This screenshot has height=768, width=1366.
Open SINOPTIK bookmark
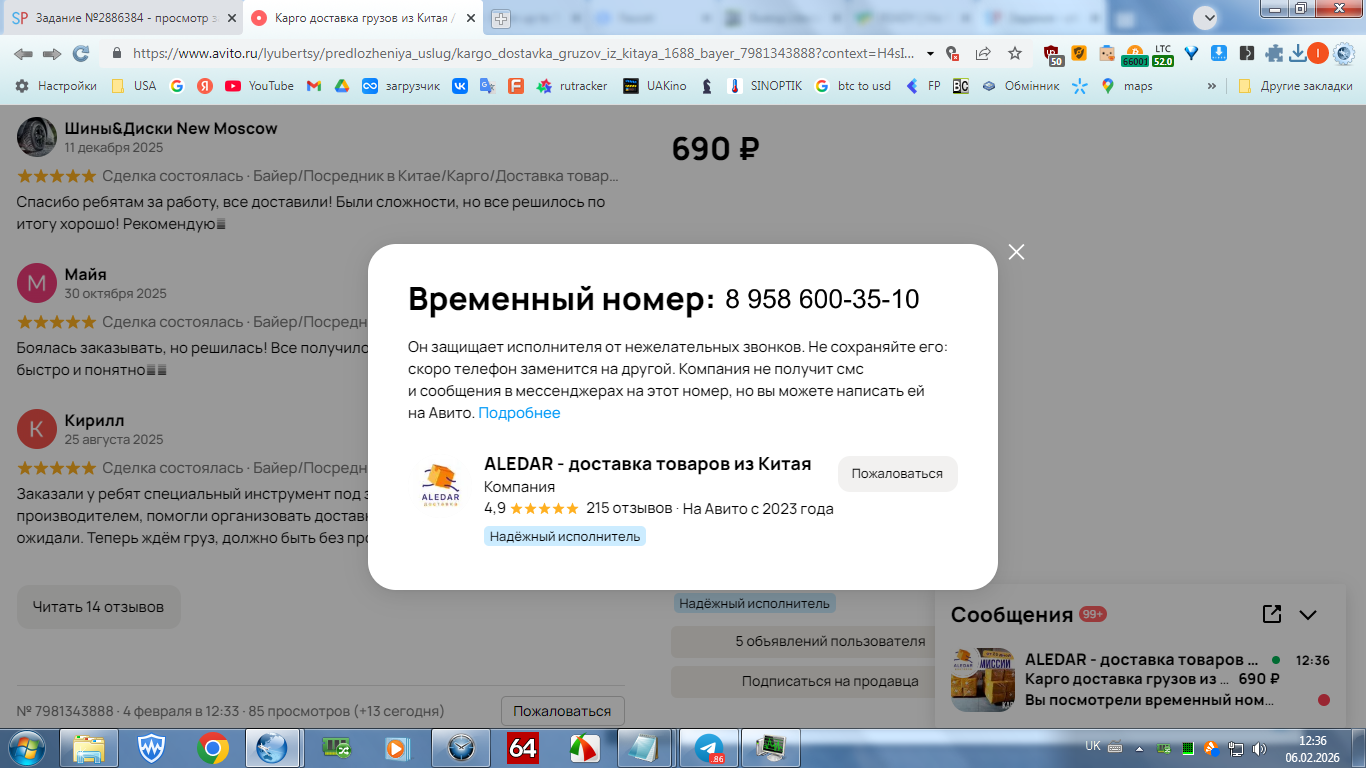(765, 86)
